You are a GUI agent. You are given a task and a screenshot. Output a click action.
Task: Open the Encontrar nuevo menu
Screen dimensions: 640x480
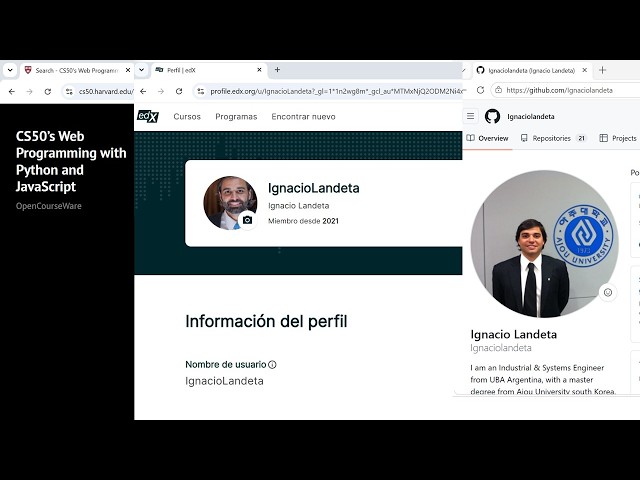coord(303,117)
